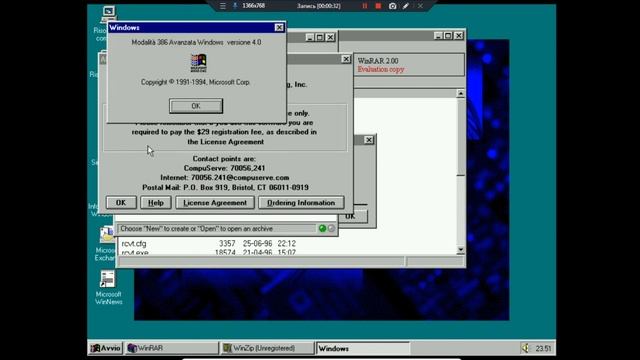Pause the screen recording
This screenshot has height=360, width=640.
[365, 6]
